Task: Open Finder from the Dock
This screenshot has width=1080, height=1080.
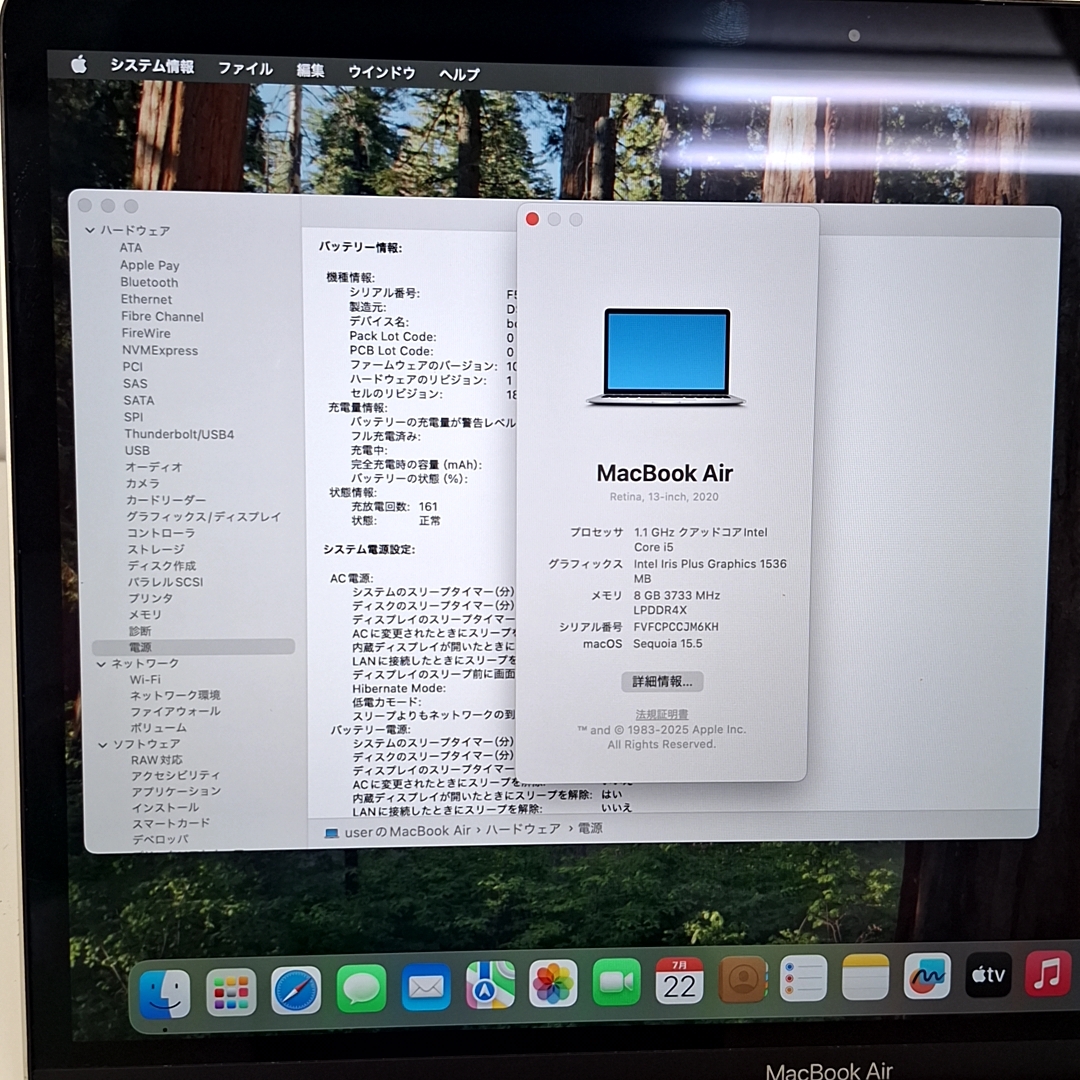Action: pos(165,993)
